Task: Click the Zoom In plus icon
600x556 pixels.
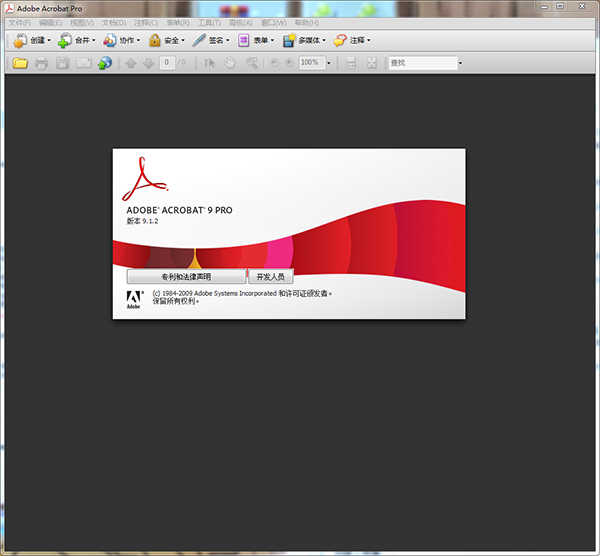Action: click(290, 62)
